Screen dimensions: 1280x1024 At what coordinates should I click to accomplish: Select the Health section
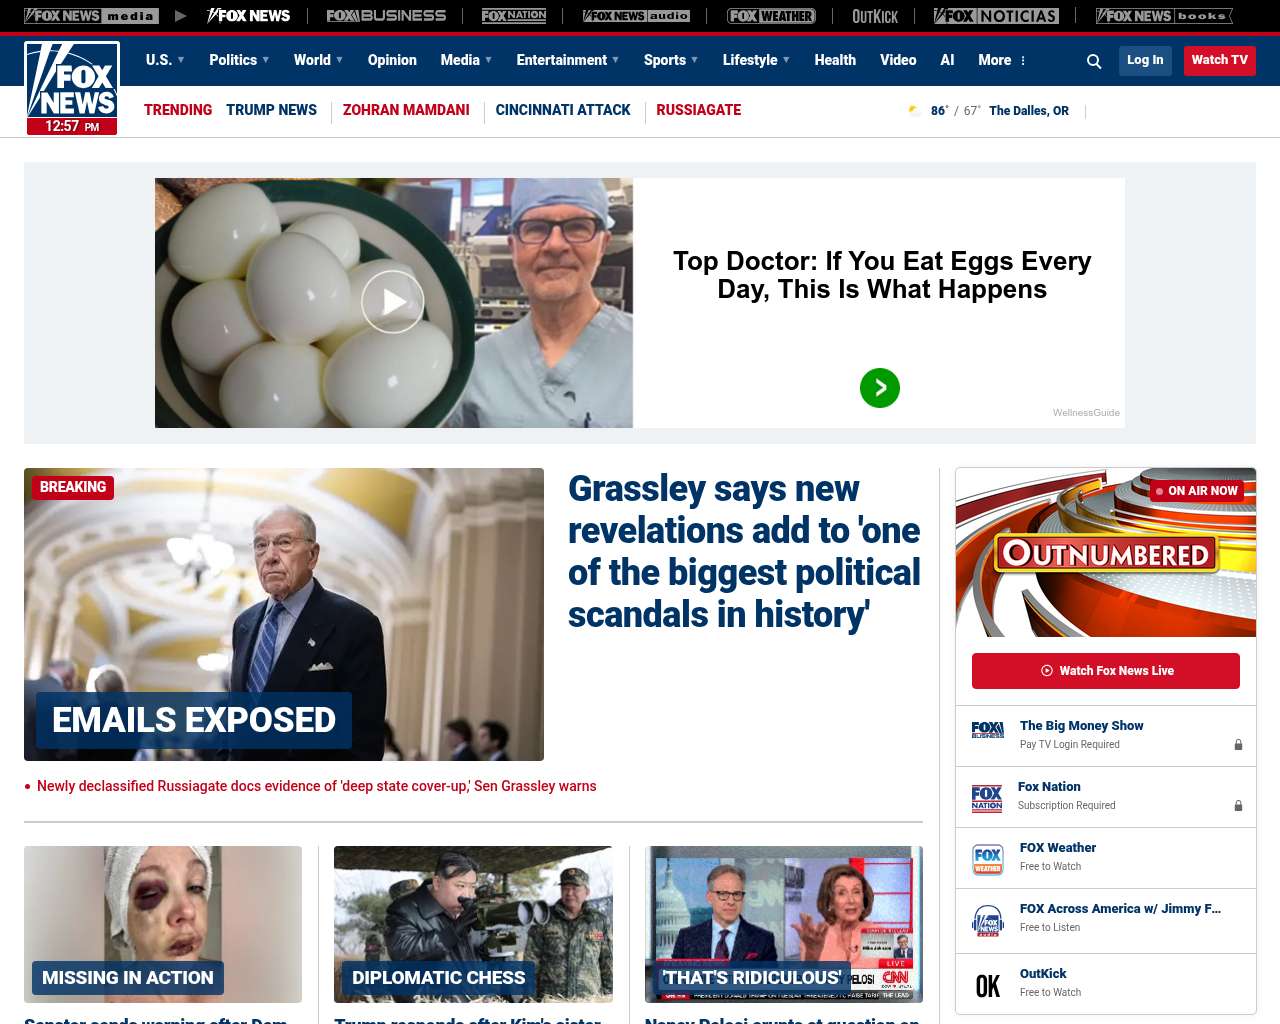pyautogui.click(x=835, y=60)
